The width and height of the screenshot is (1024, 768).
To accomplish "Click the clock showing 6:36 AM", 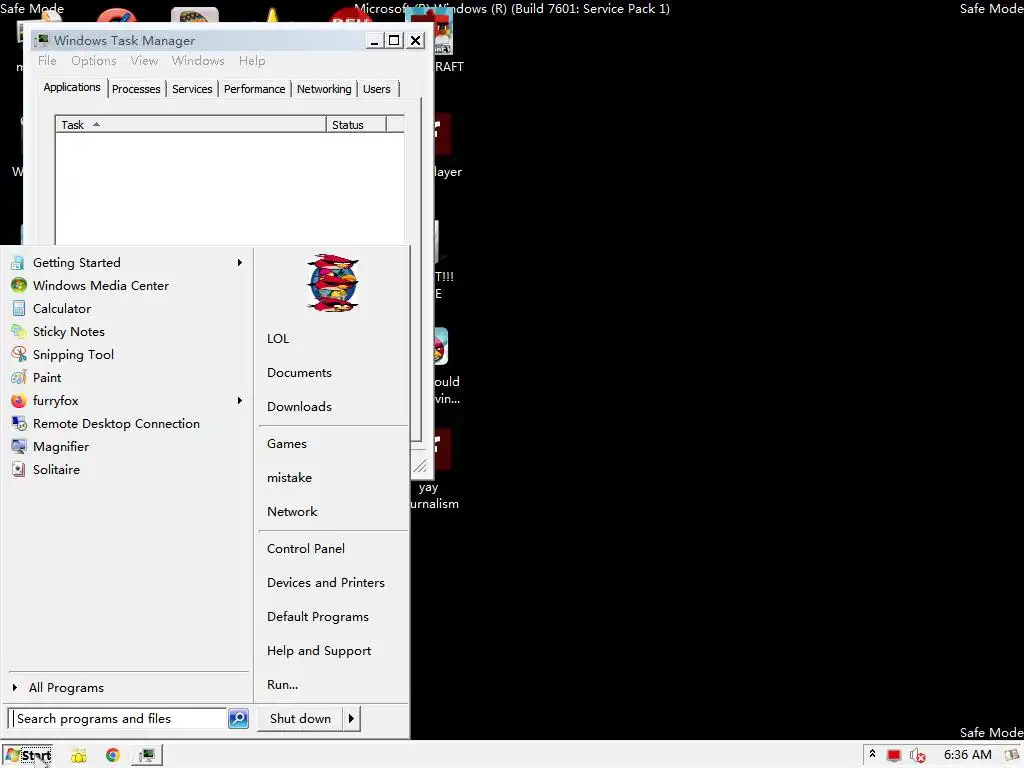I will [x=967, y=755].
